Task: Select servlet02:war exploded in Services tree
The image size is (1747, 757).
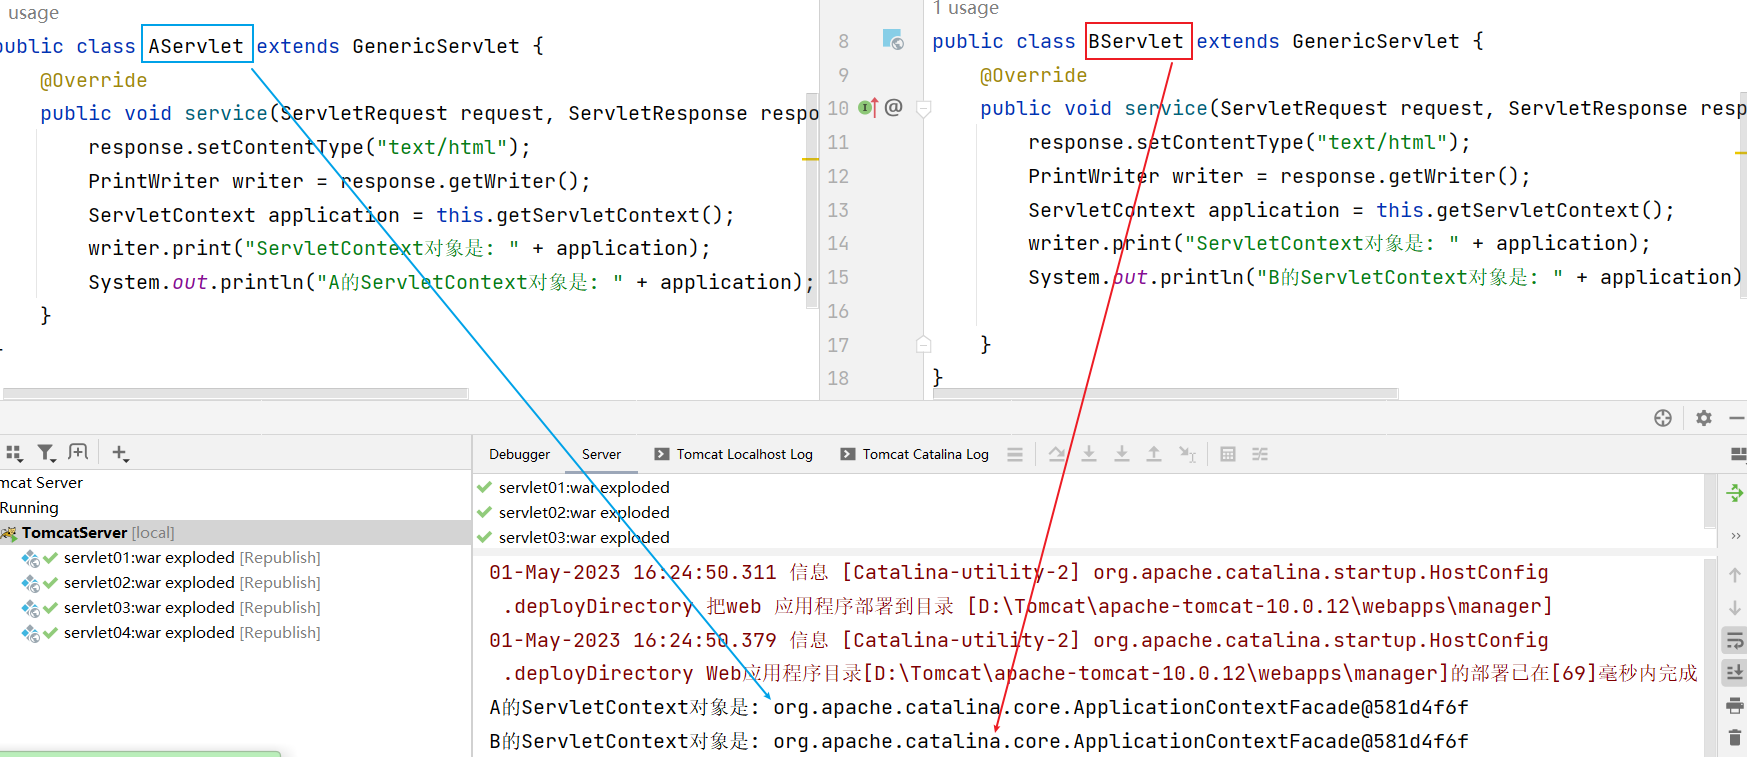Action: pyautogui.click(x=192, y=582)
